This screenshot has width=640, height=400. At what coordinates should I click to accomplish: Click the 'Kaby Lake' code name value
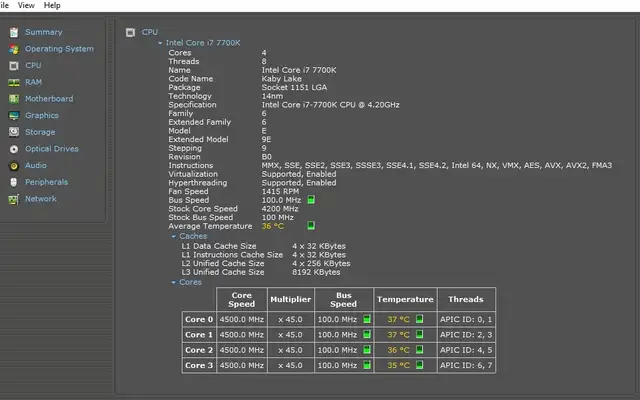coord(282,79)
